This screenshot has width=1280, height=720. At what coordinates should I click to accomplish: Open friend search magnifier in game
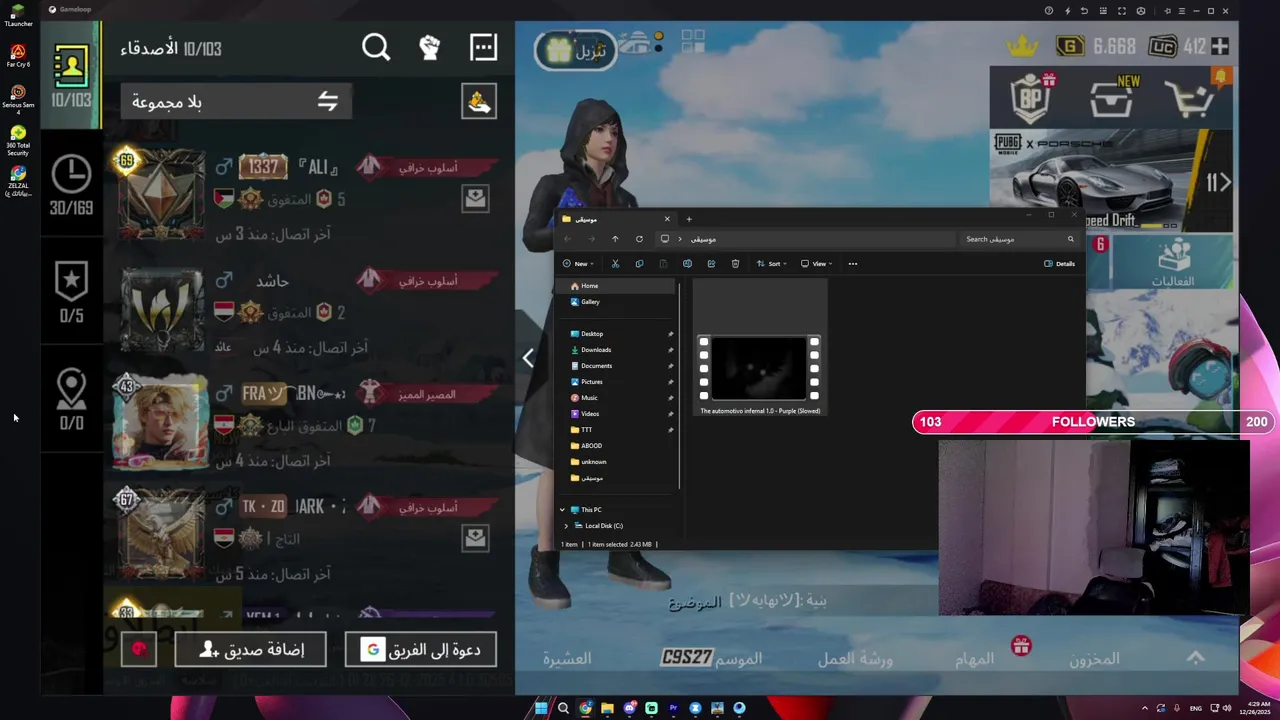pyautogui.click(x=376, y=48)
